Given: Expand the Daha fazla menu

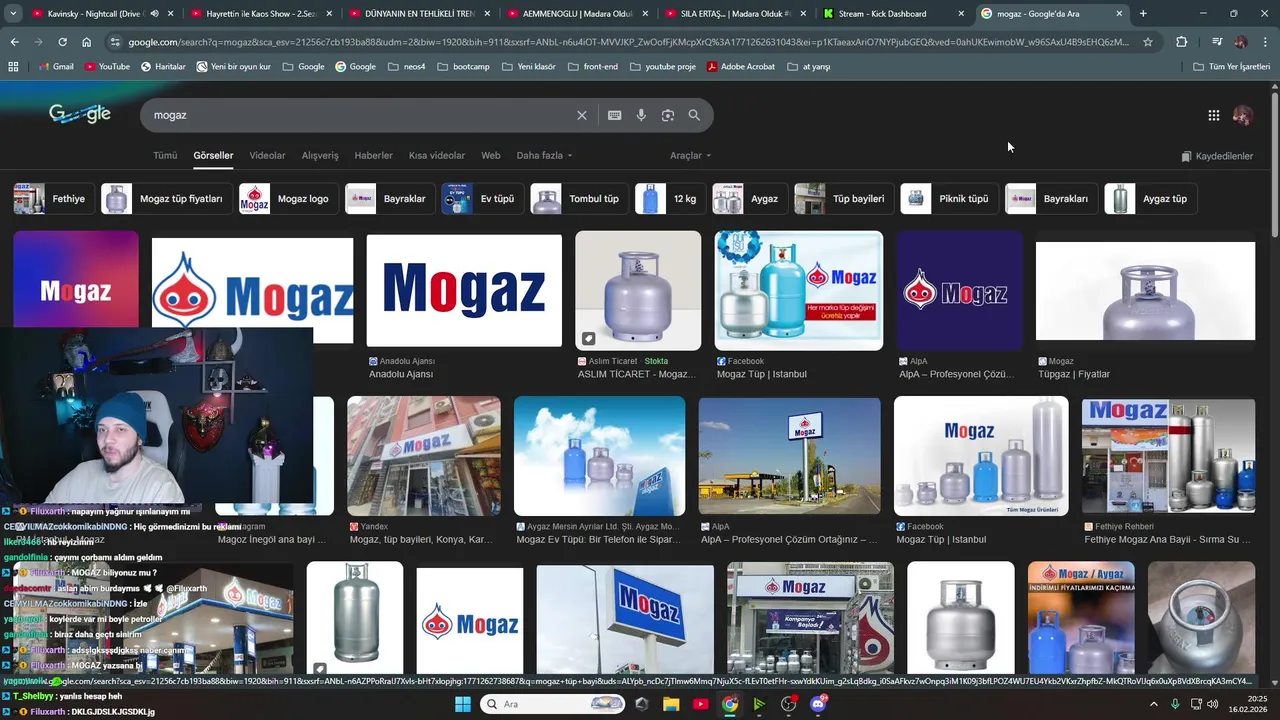Looking at the screenshot, I should 545,156.
